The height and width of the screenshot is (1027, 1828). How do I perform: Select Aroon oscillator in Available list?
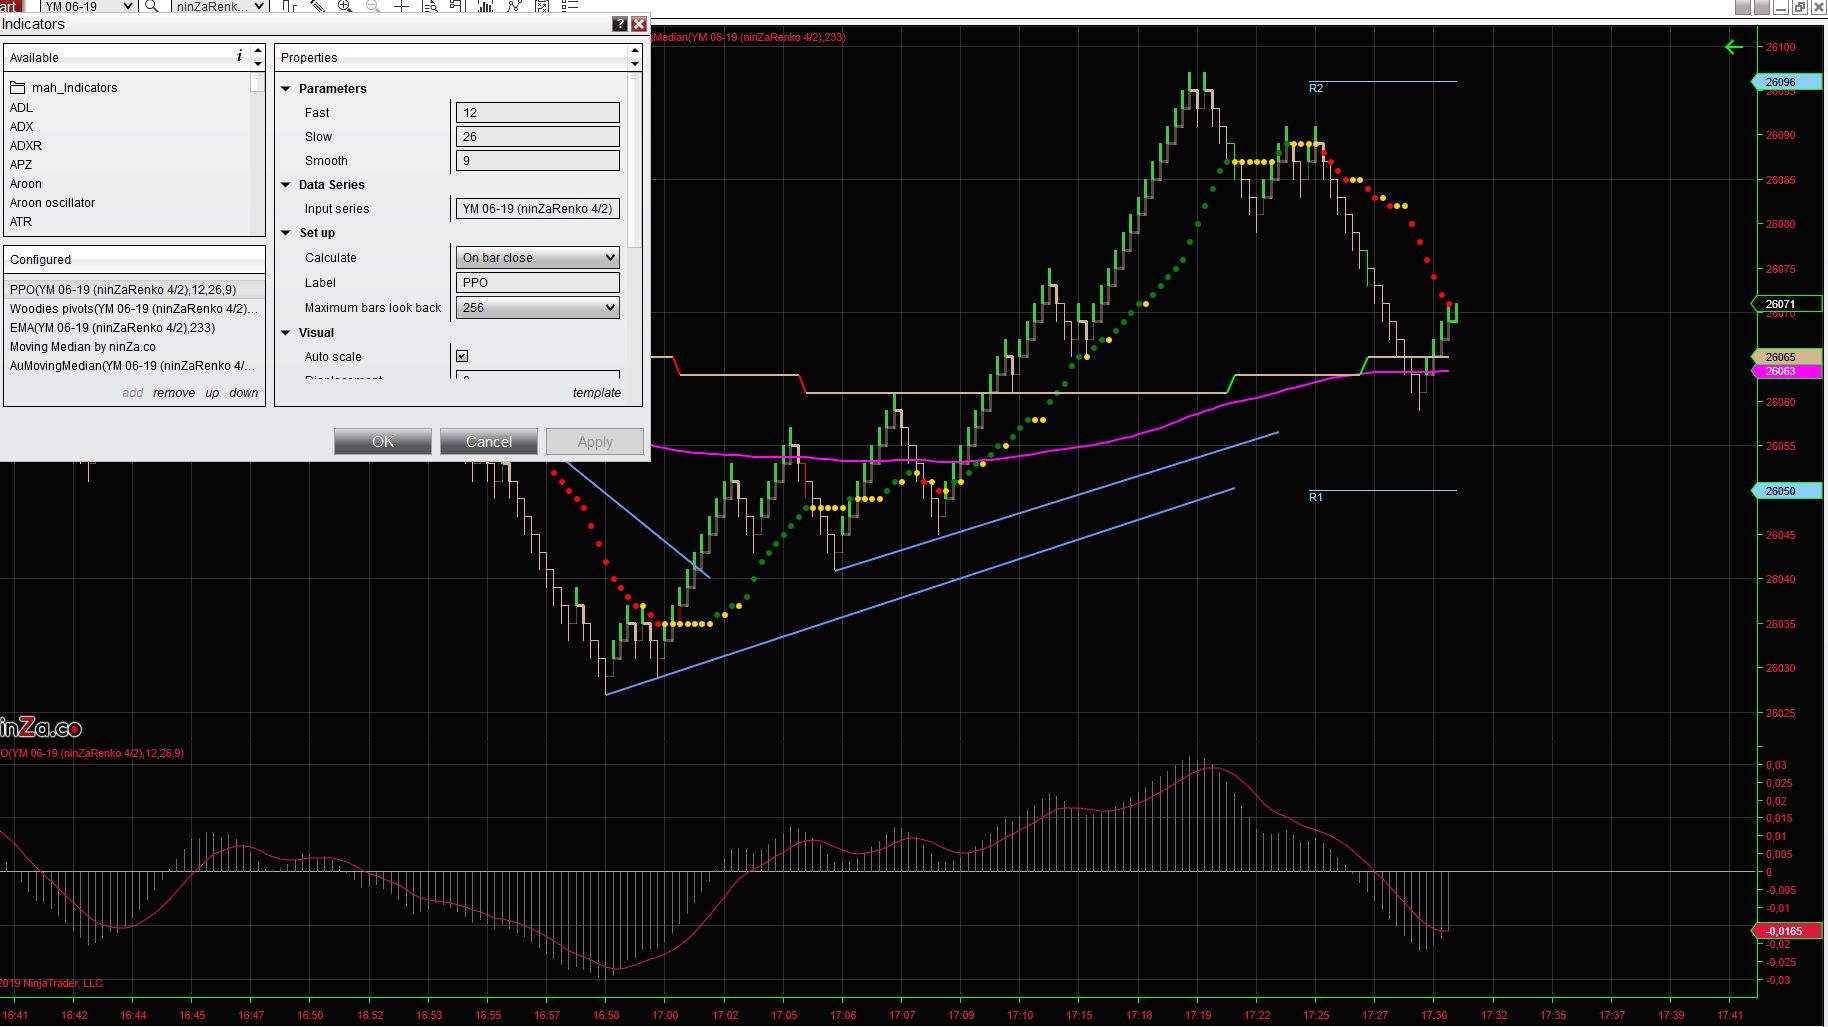click(x=53, y=203)
